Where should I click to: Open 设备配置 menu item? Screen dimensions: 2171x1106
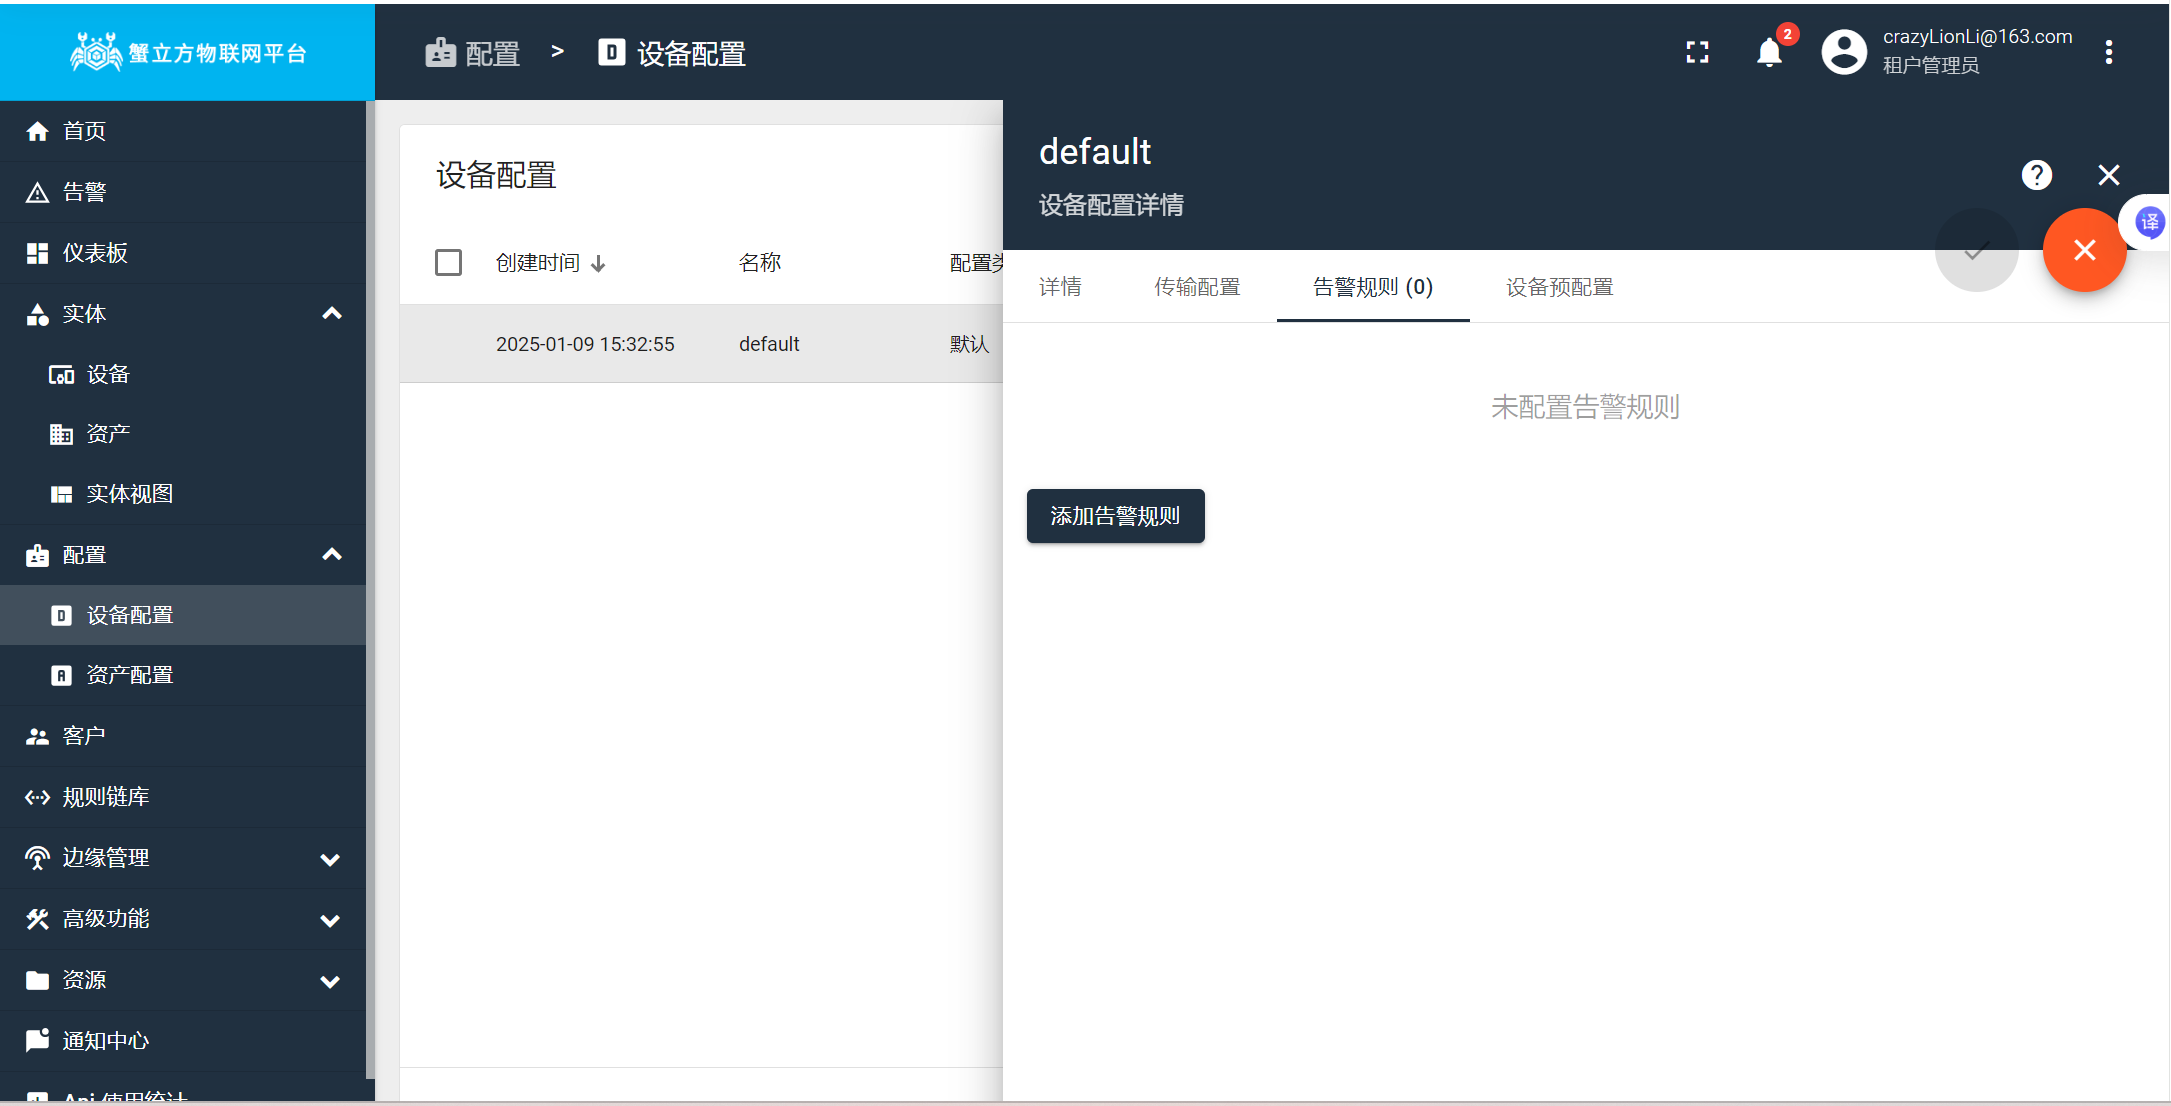point(183,615)
